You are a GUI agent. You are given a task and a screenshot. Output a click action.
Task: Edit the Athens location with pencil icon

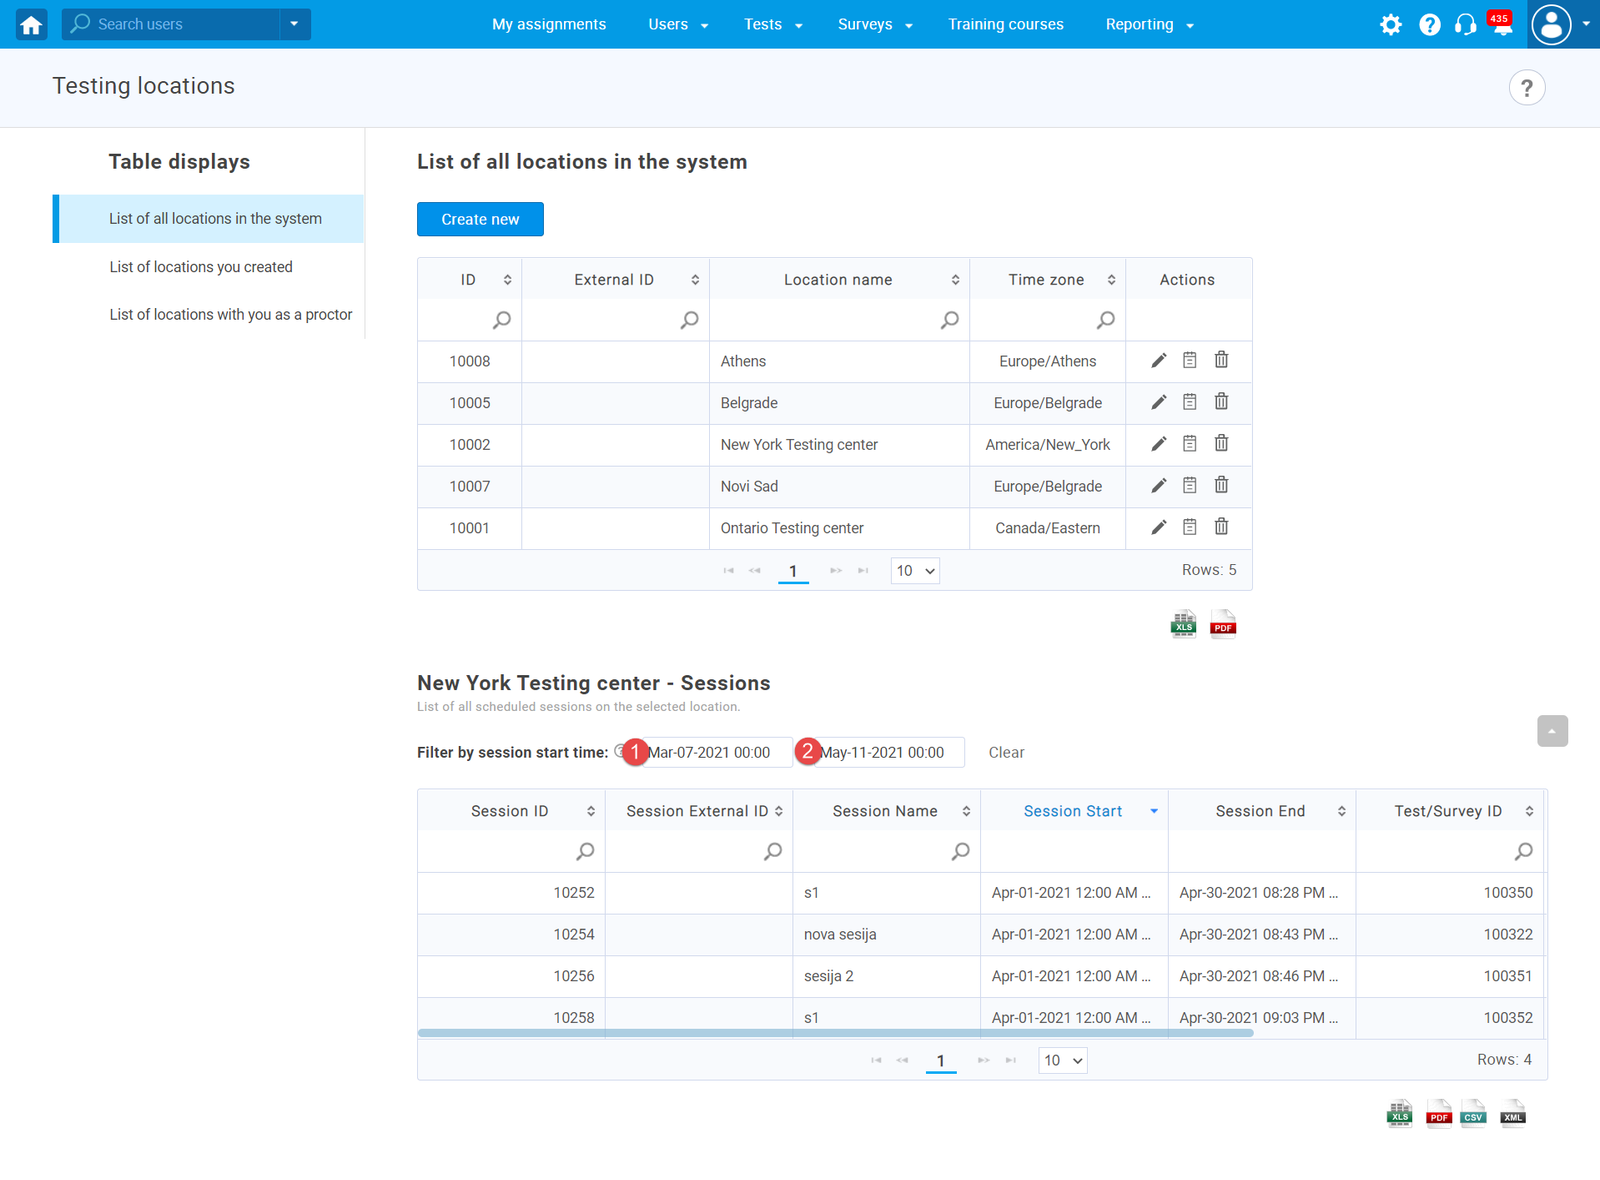pyautogui.click(x=1158, y=361)
